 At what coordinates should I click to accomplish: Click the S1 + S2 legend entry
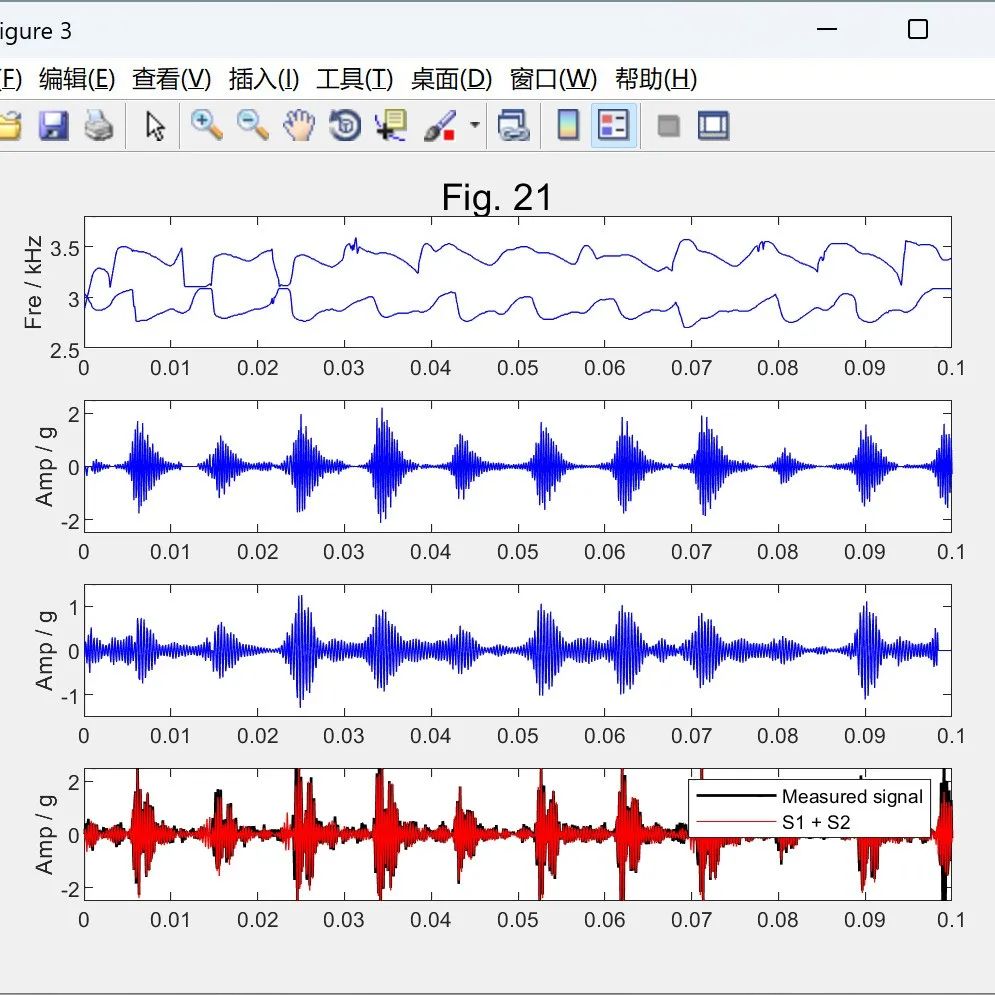click(816, 822)
